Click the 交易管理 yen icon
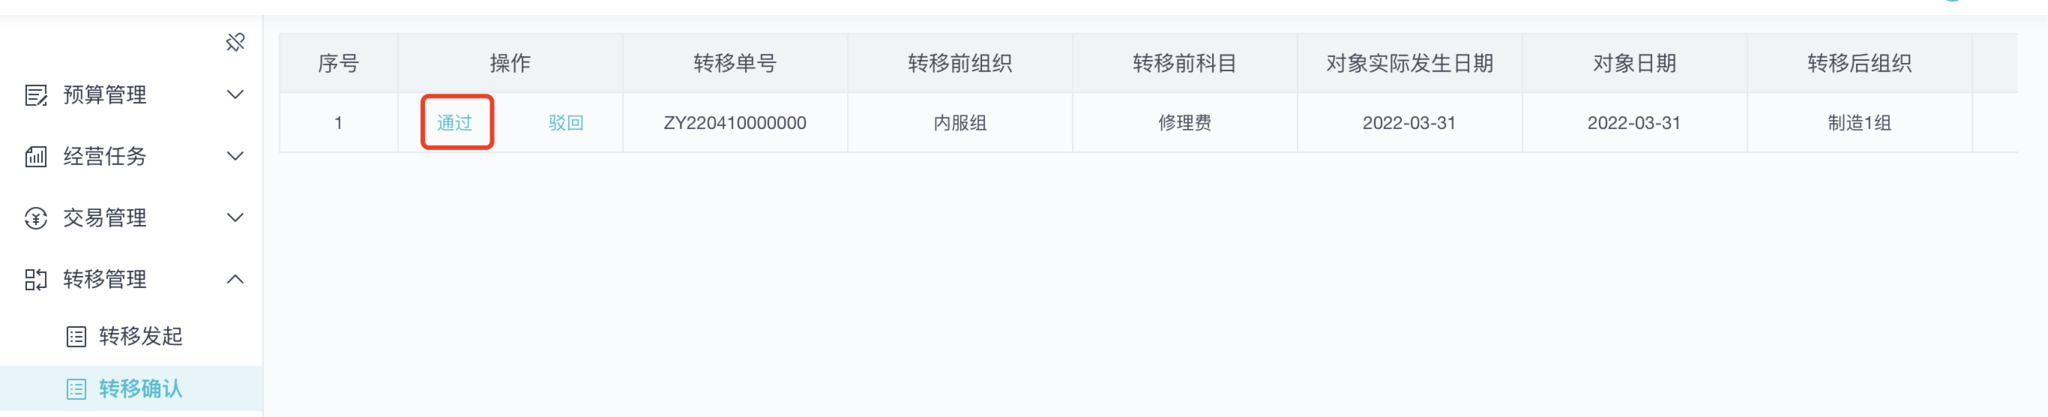Image resolution: width=2048 pixels, height=417 pixels. tap(36, 218)
